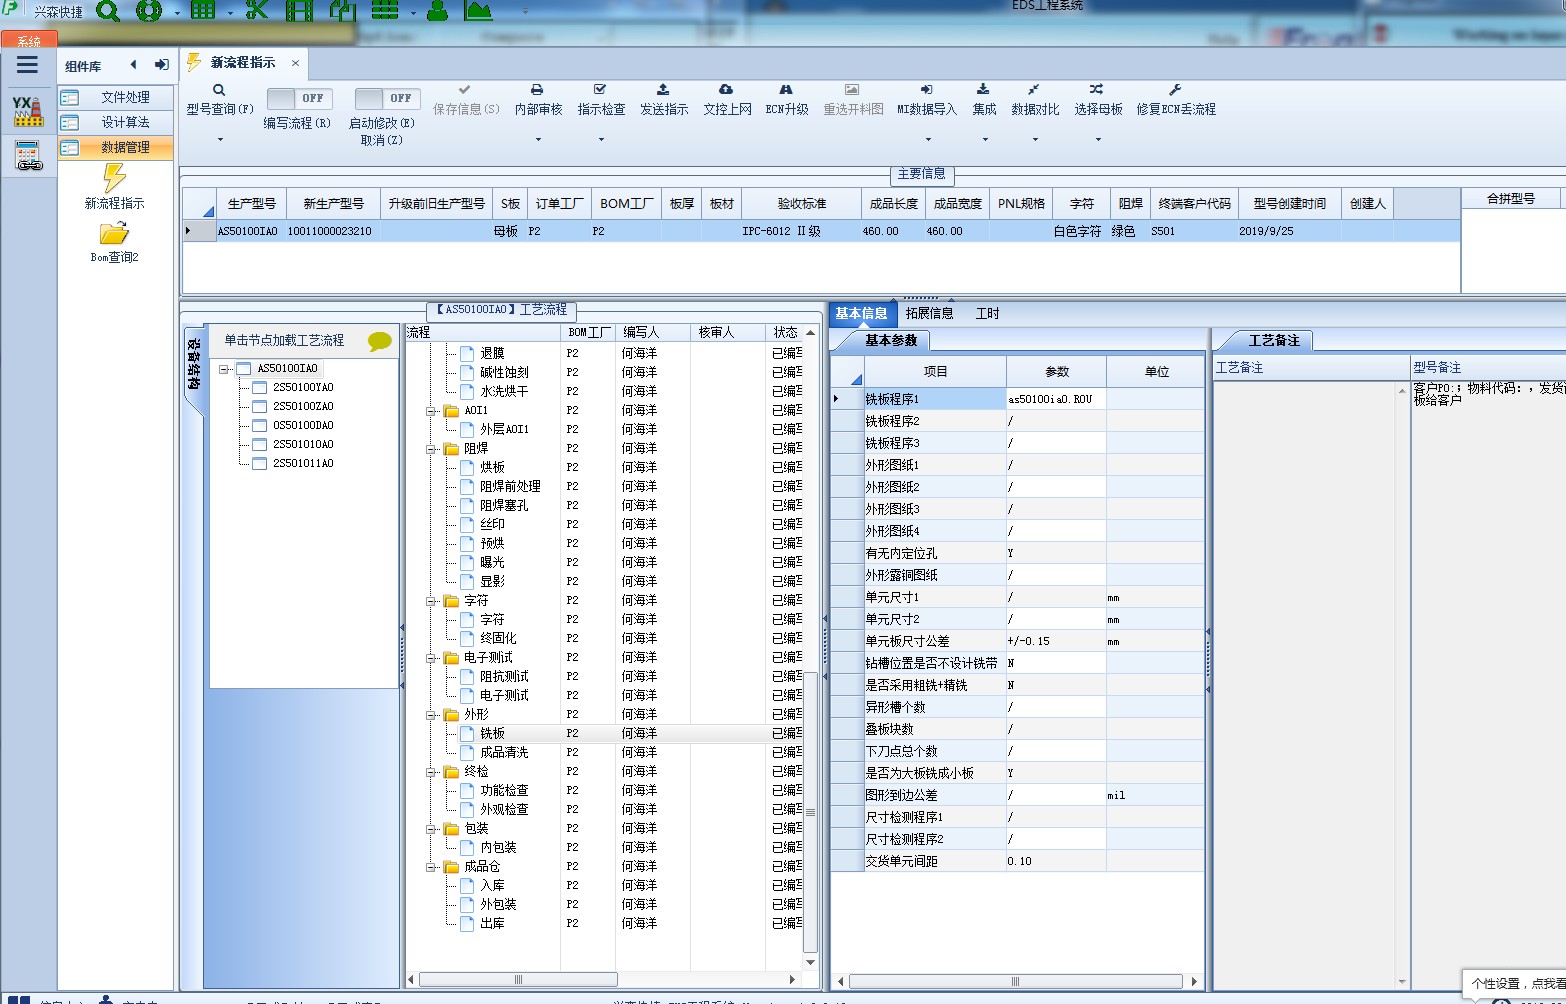Select the AS50100IA0 row in the main info grid
Screen dimensions: 1566x1004
[821, 231]
